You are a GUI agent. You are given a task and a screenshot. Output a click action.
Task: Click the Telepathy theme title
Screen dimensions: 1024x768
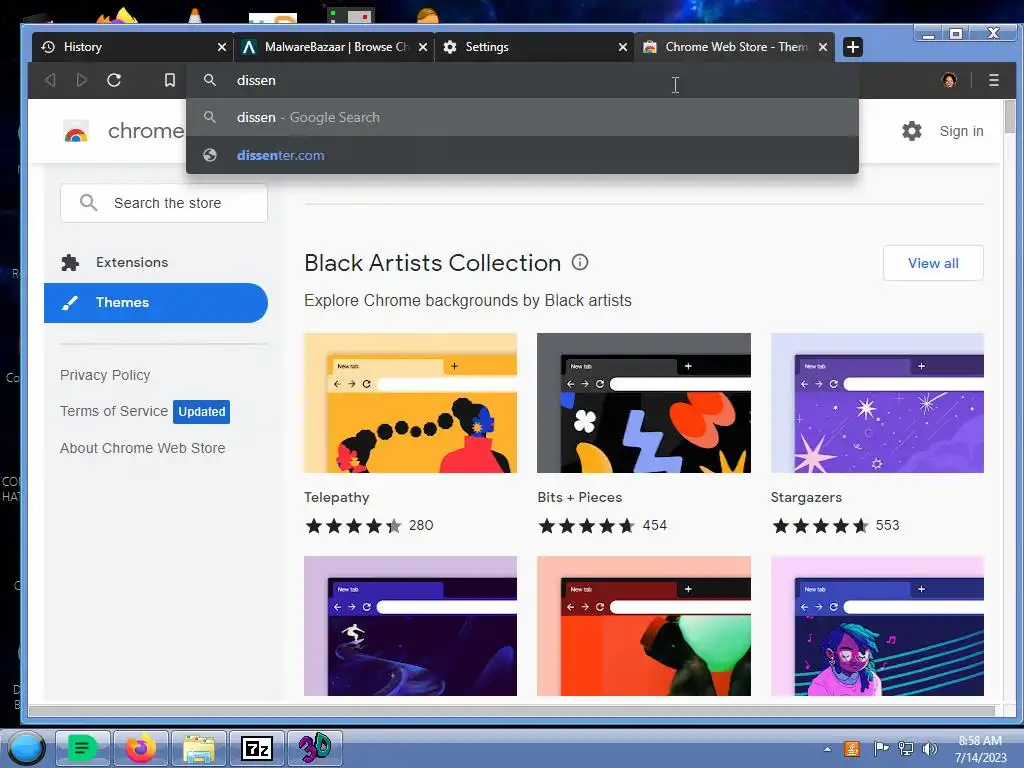[336, 497]
